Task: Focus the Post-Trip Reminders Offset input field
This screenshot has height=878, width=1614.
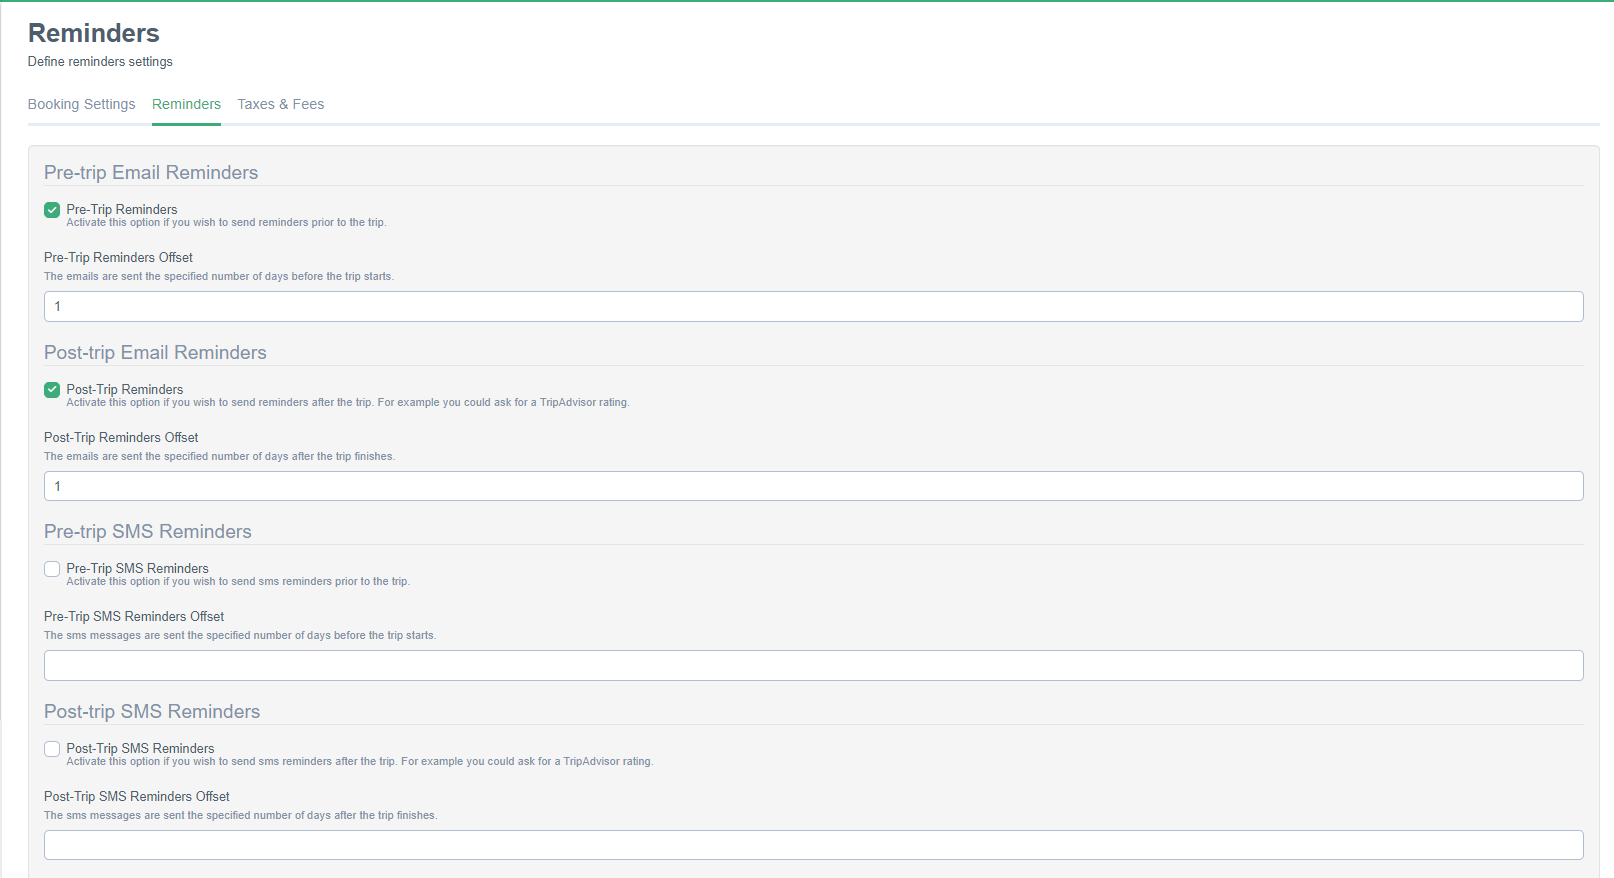Action: coord(813,486)
